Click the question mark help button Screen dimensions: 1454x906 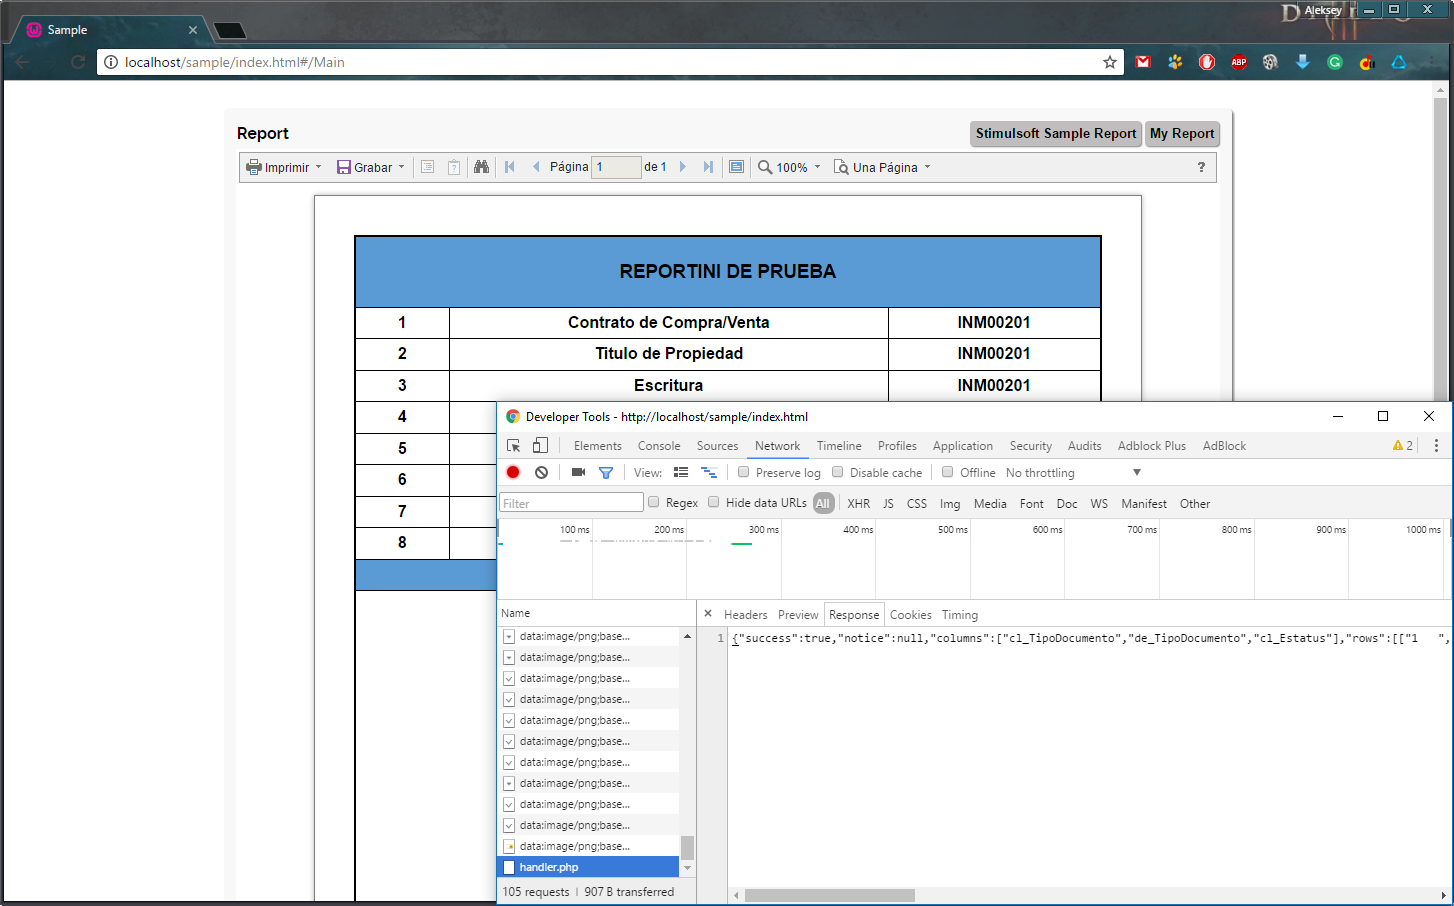coord(1201,167)
